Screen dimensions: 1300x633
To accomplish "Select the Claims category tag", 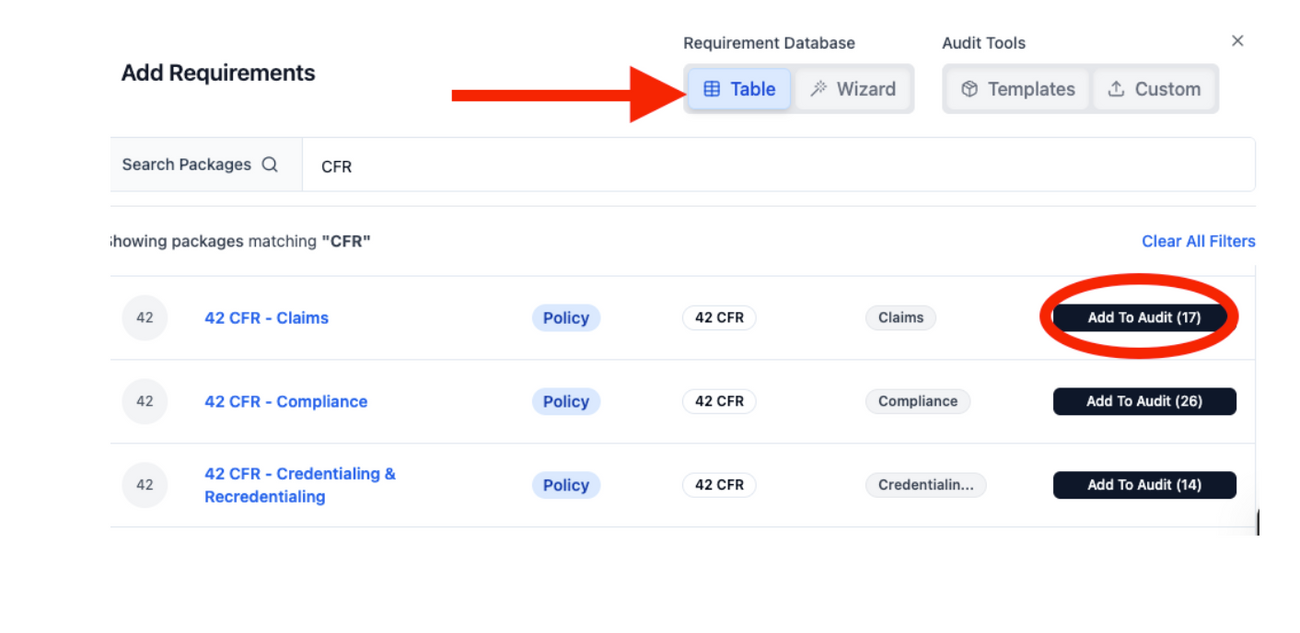I will (x=900, y=317).
